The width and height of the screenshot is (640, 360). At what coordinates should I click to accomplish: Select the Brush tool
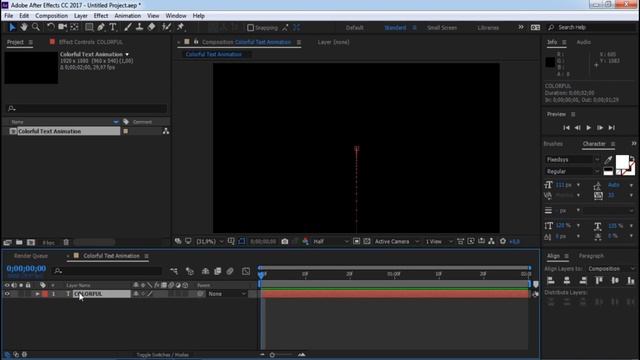coord(128,27)
